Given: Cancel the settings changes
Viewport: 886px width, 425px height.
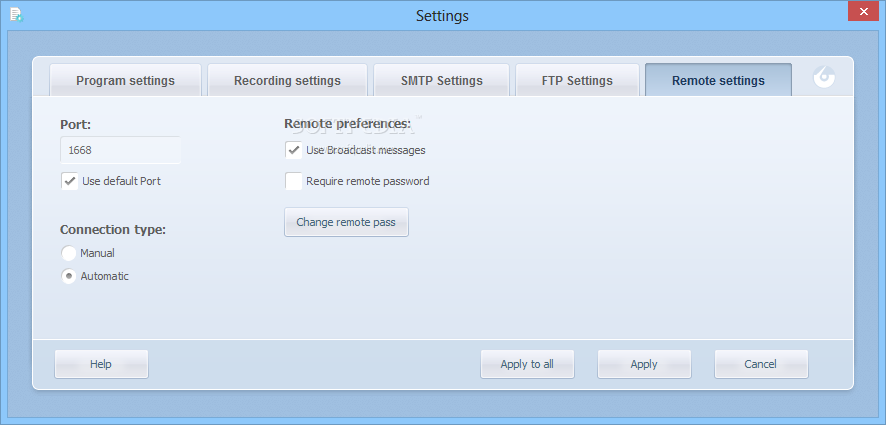Looking at the screenshot, I should click(x=761, y=364).
